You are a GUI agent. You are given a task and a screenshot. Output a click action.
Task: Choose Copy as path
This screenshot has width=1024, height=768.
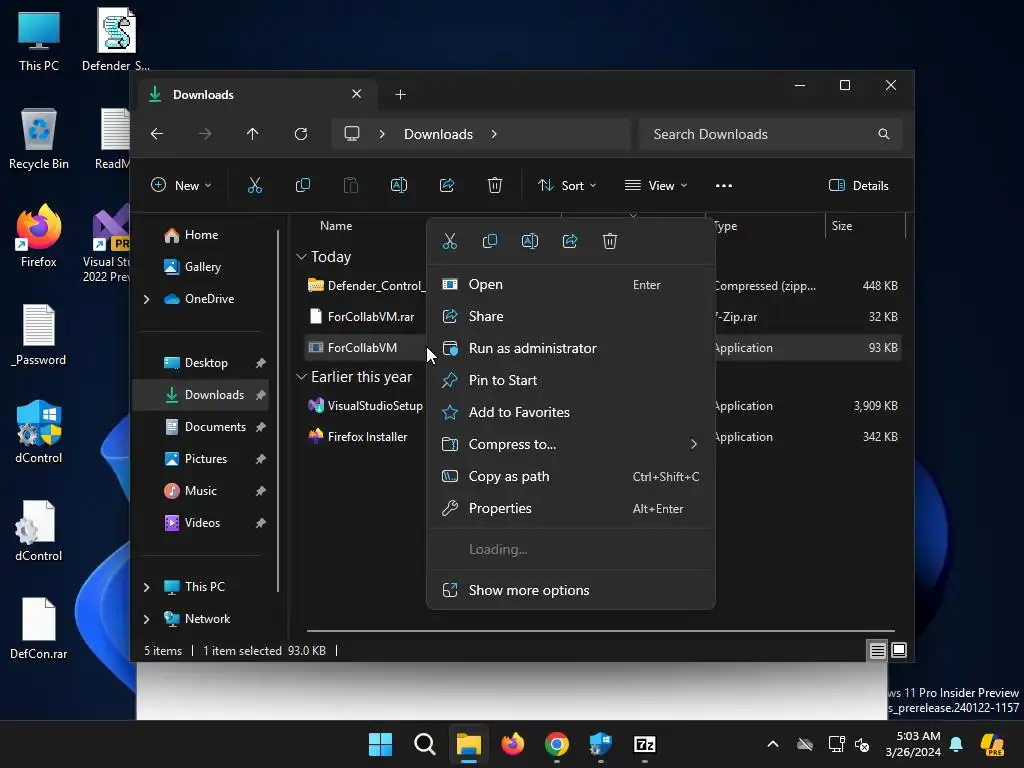pos(570,476)
